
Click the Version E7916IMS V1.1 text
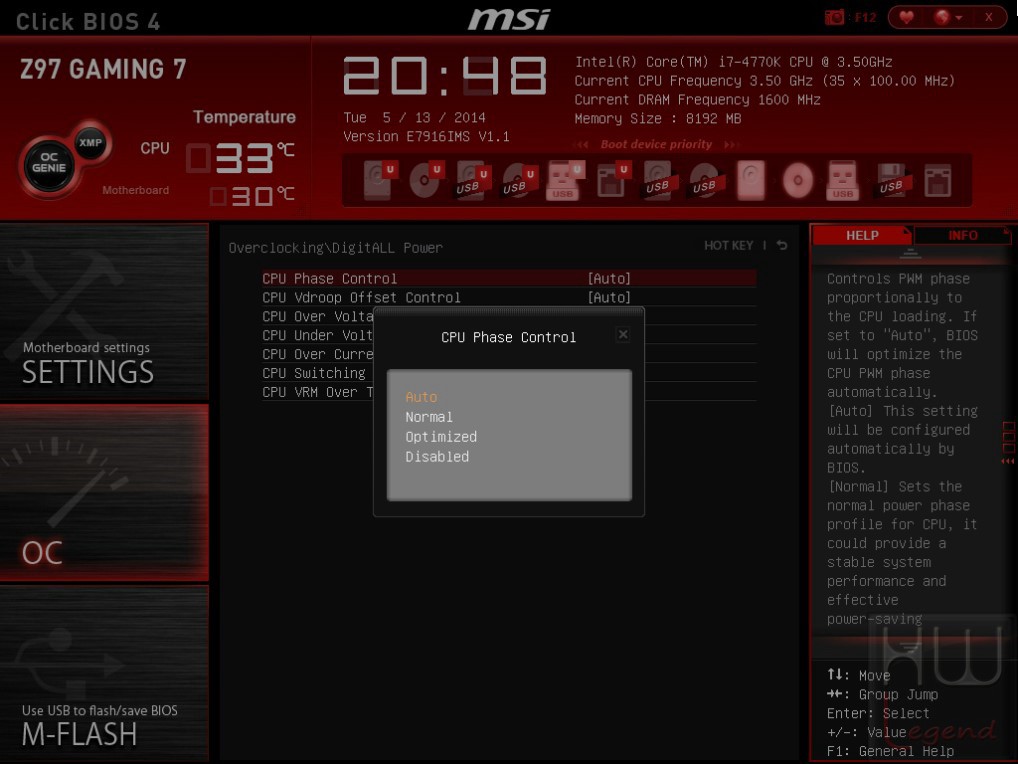click(x=426, y=136)
